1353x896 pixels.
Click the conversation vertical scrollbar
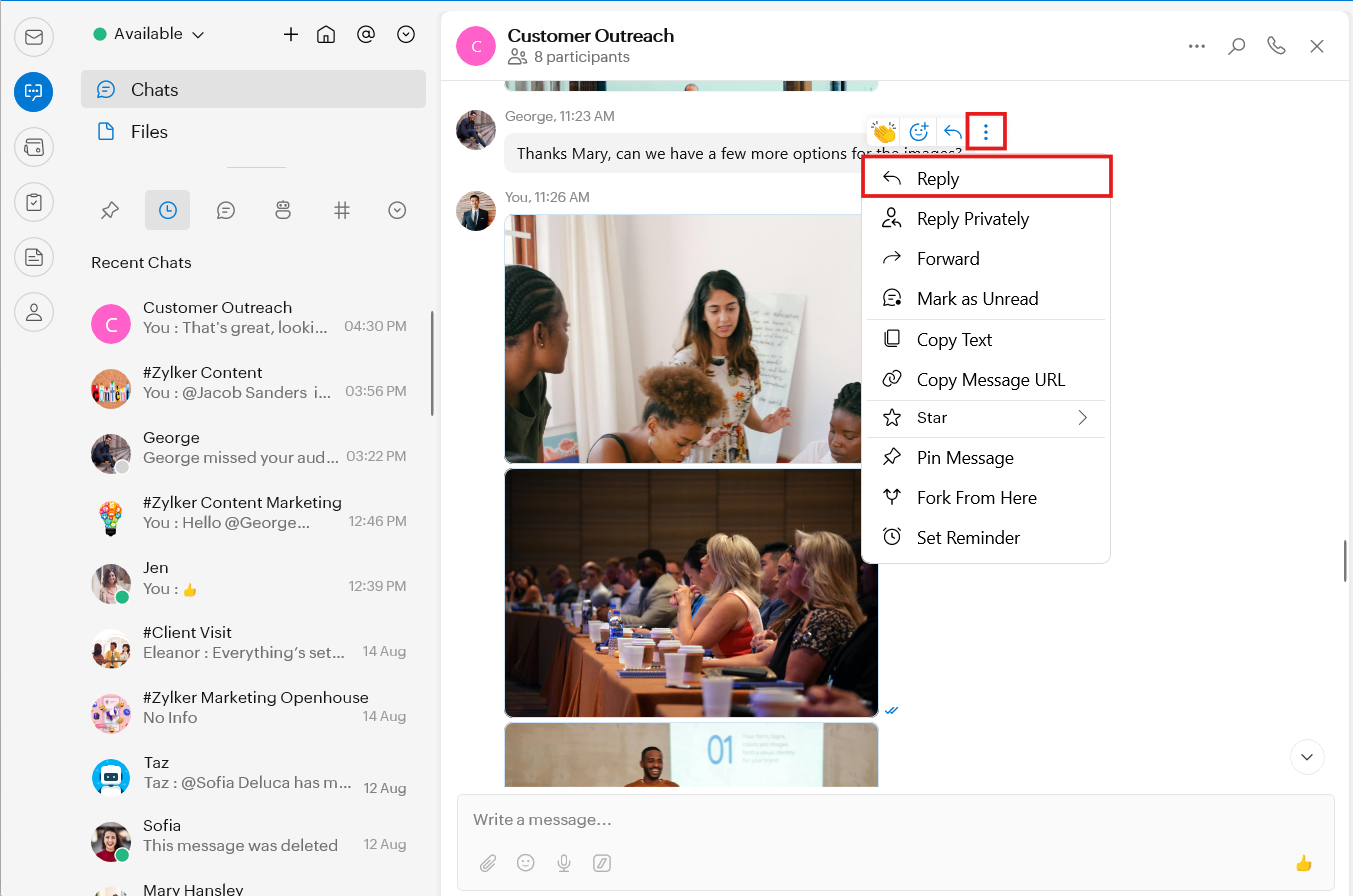(x=1346, y=560)
